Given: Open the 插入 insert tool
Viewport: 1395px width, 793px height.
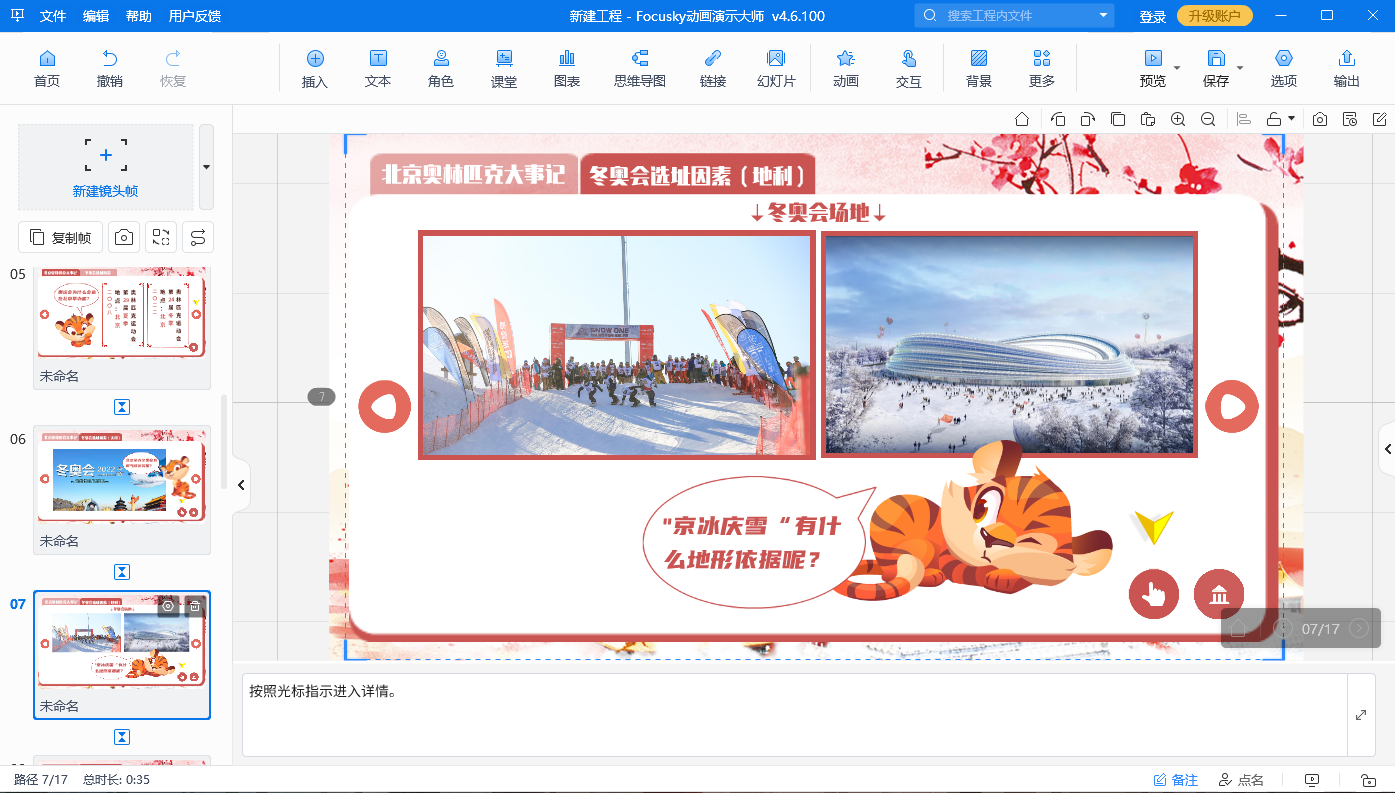Looking at the screenshot, I should [315, 69].
